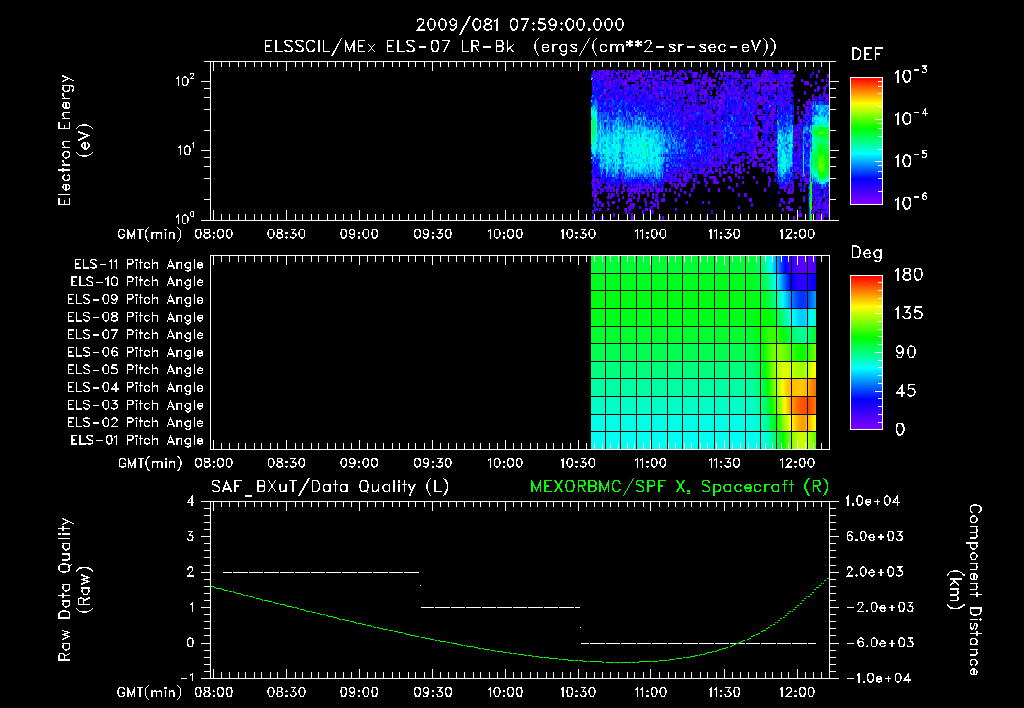Click 09:30 tick on pitch angle time axis

(x=432, y=463)
